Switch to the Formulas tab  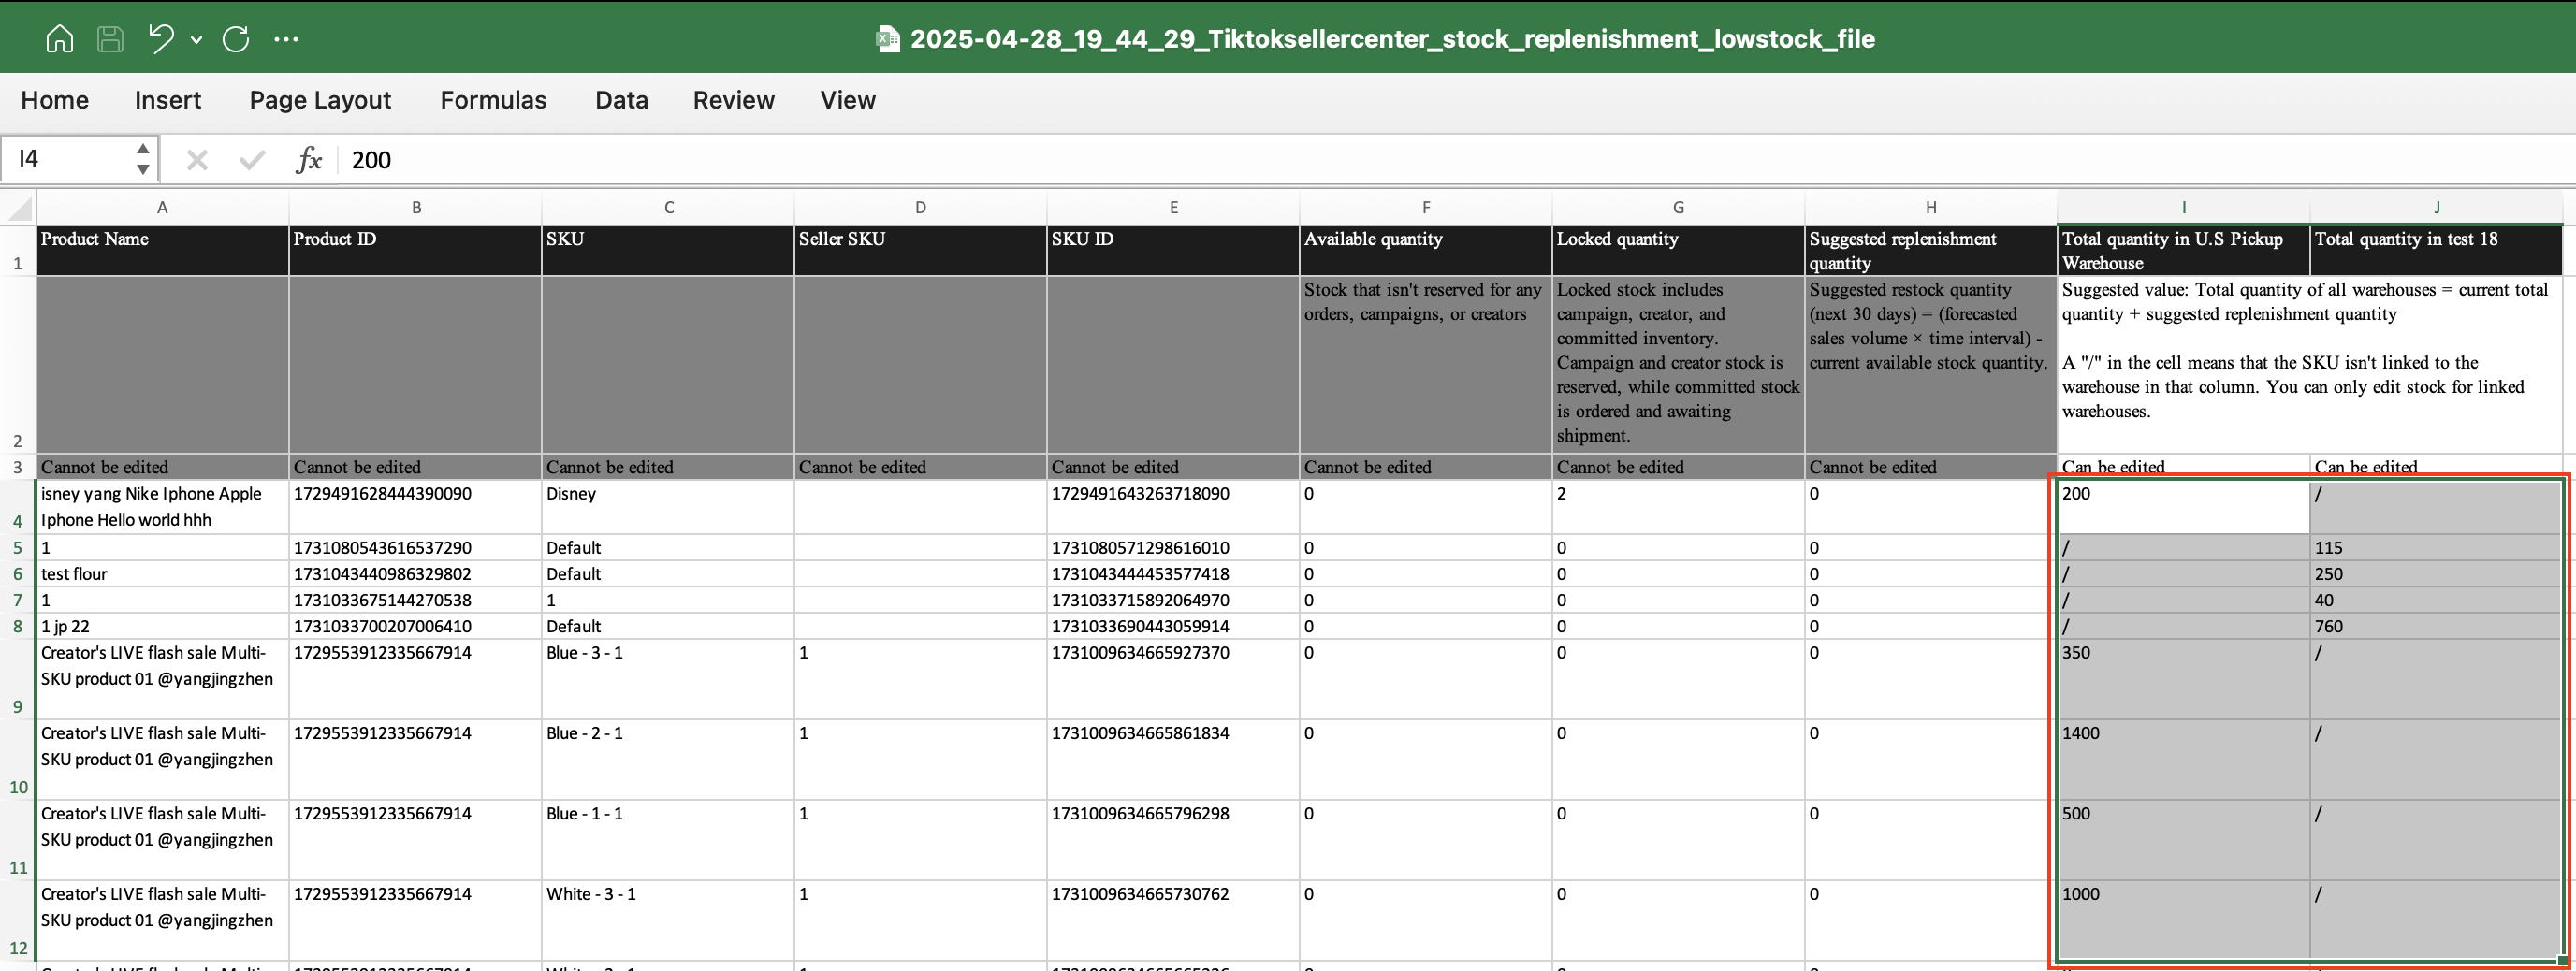493,100
